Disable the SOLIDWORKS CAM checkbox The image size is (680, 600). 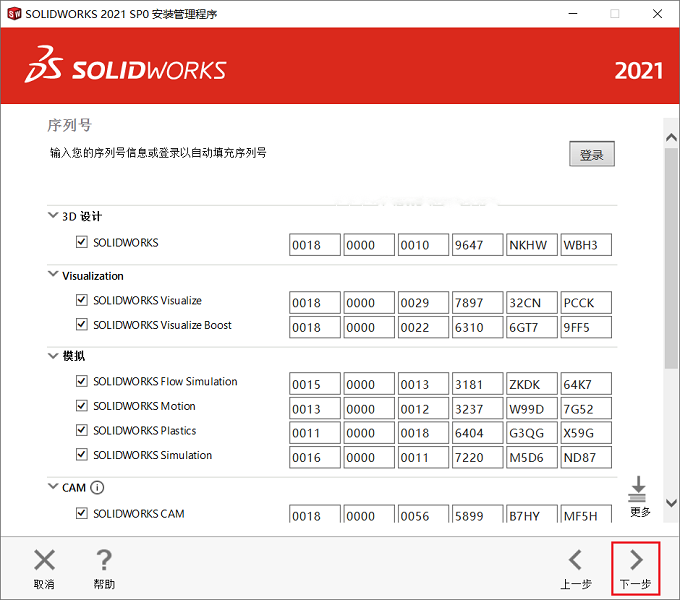(82, 513)
